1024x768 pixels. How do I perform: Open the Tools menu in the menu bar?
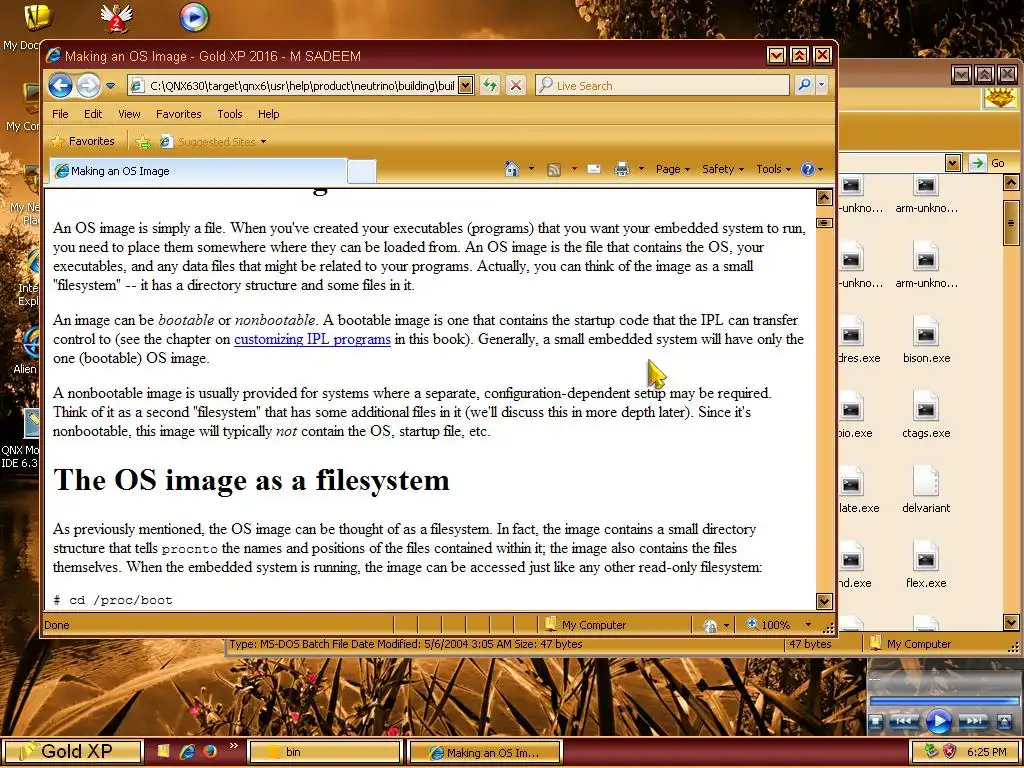[230, 114]
